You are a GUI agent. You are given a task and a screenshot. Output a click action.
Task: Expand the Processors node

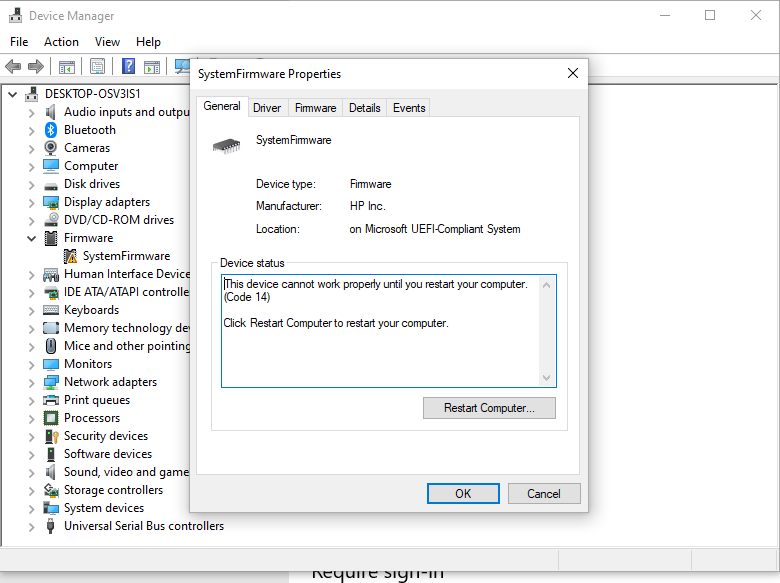pos(31,419)
